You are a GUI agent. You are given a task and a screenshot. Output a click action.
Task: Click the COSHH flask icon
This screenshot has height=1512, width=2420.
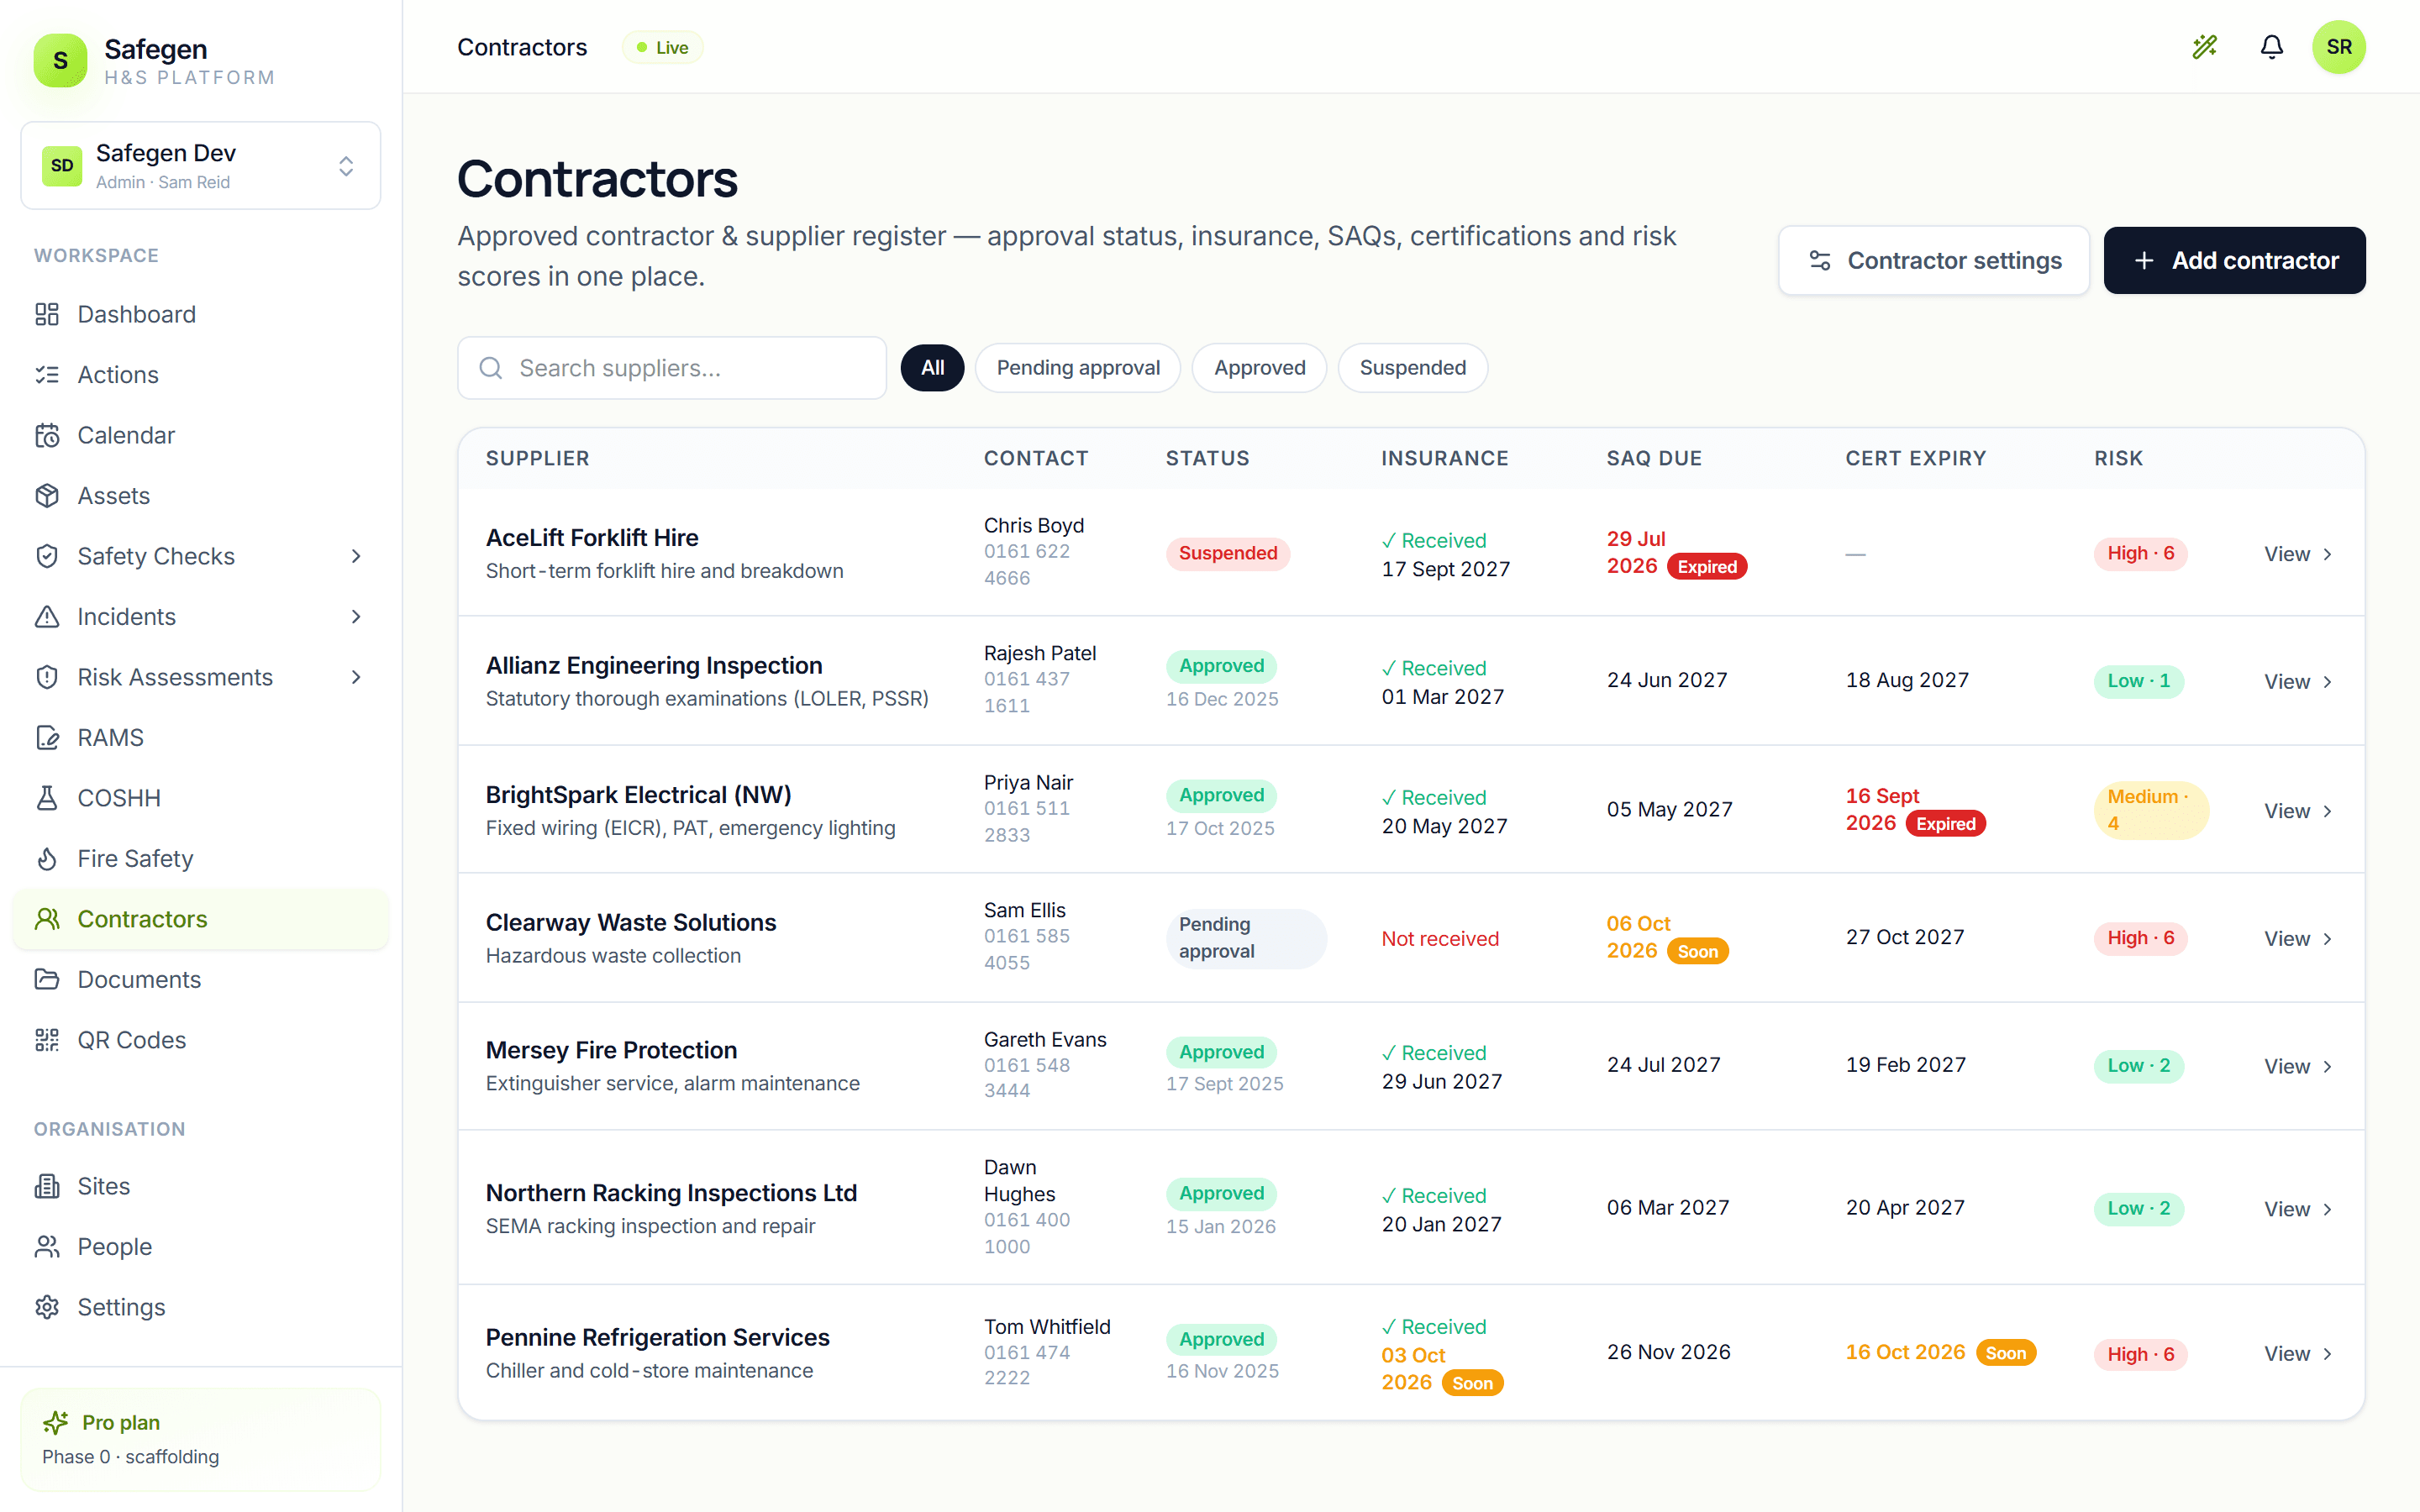pos(47,798)
